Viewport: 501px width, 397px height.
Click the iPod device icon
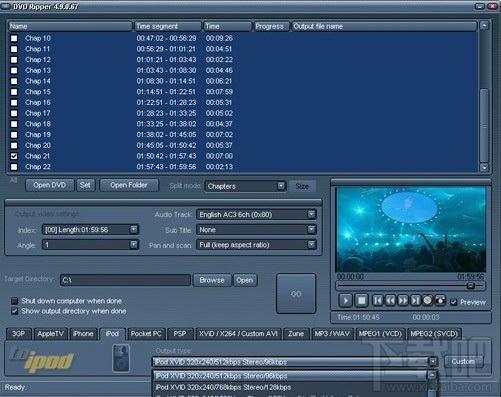(121, 358)
